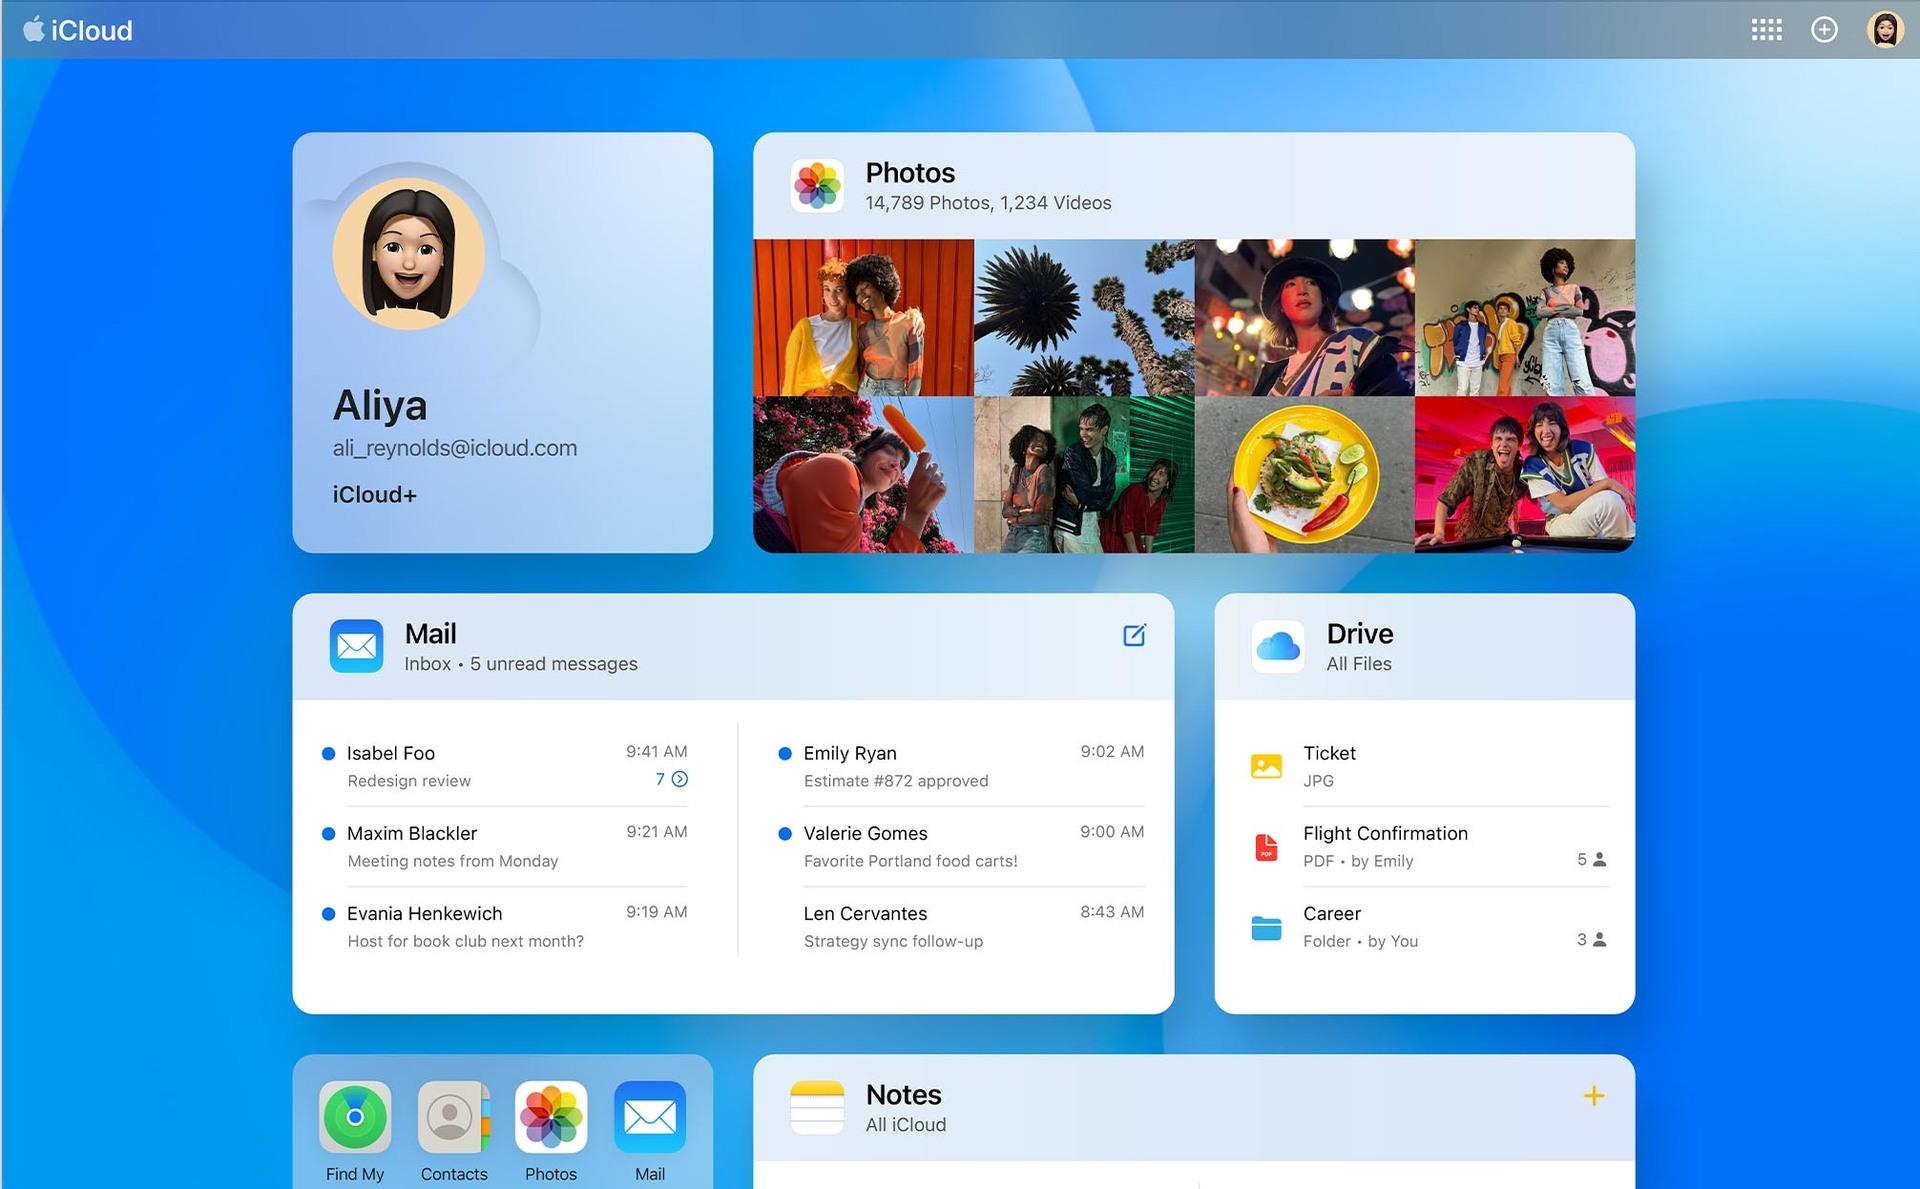Add a new note with plus icon
1920x1189 pixels.
1594,1096
